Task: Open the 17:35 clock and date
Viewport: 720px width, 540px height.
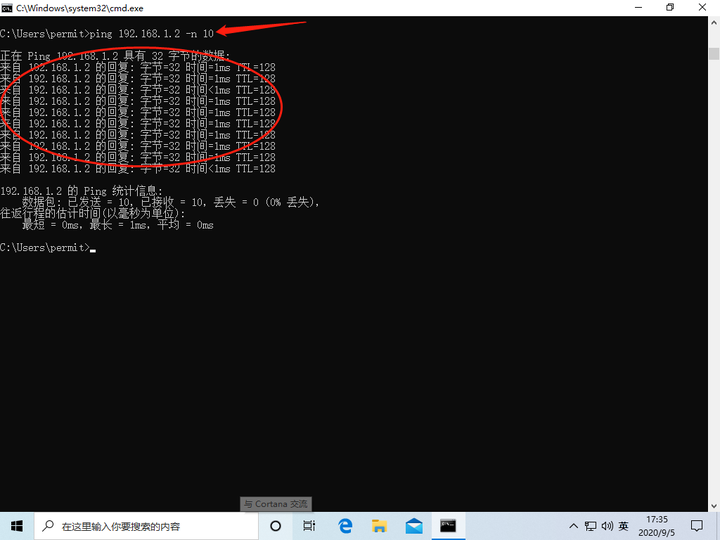Action: (x=657, y=526)
